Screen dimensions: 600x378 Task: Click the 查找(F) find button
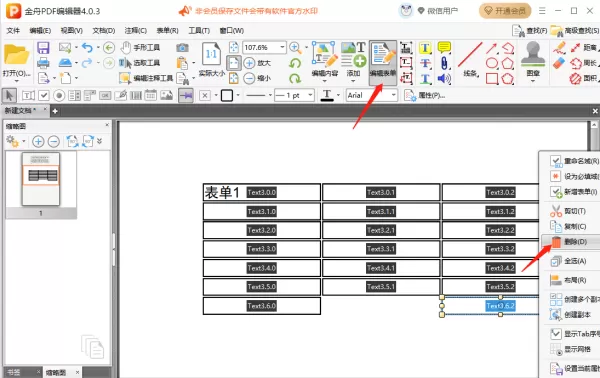click(530, 31)
